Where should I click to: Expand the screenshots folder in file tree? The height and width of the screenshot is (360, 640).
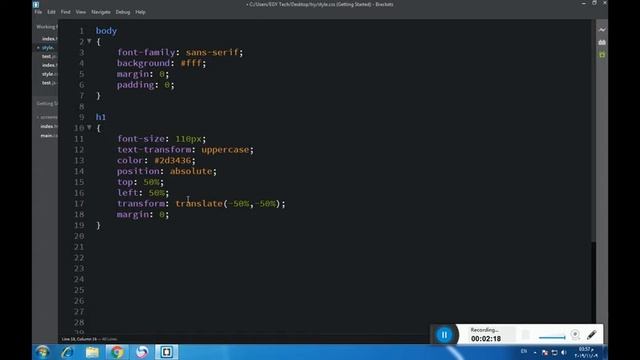point(48,117)
